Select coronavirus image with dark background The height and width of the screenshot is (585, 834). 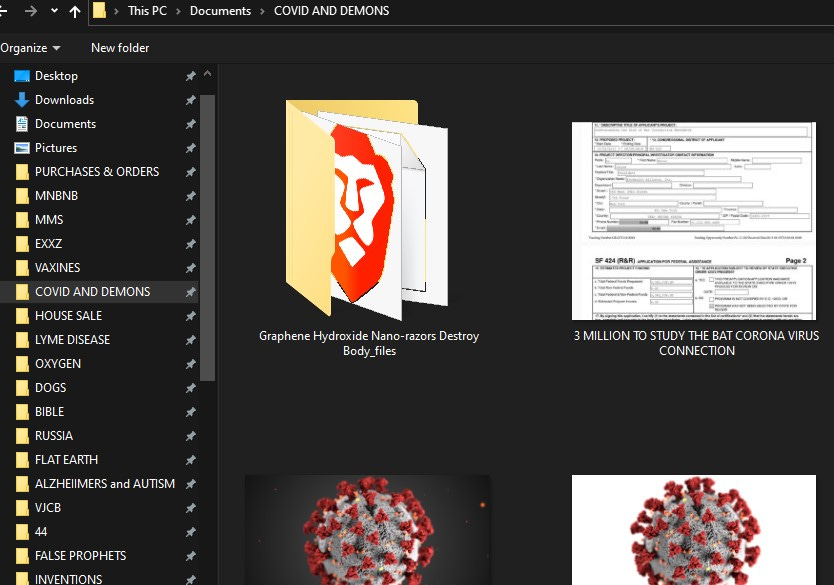pos(368,530)
